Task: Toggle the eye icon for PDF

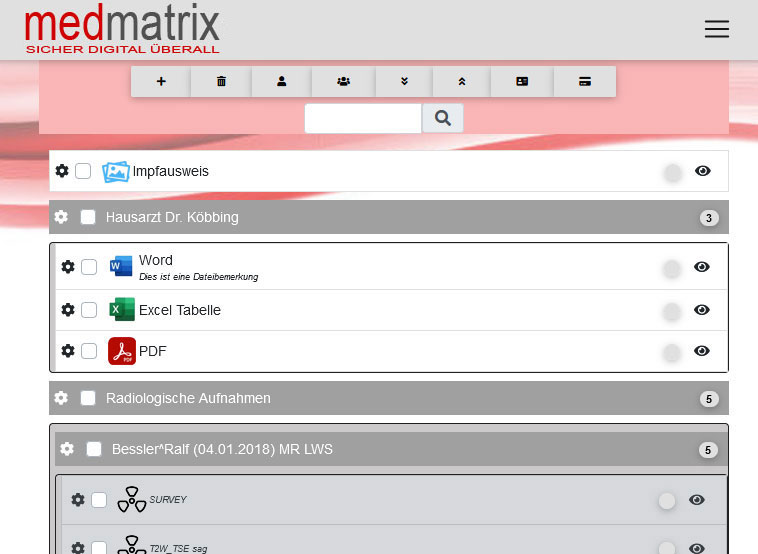Action: (x=702, y=351)
